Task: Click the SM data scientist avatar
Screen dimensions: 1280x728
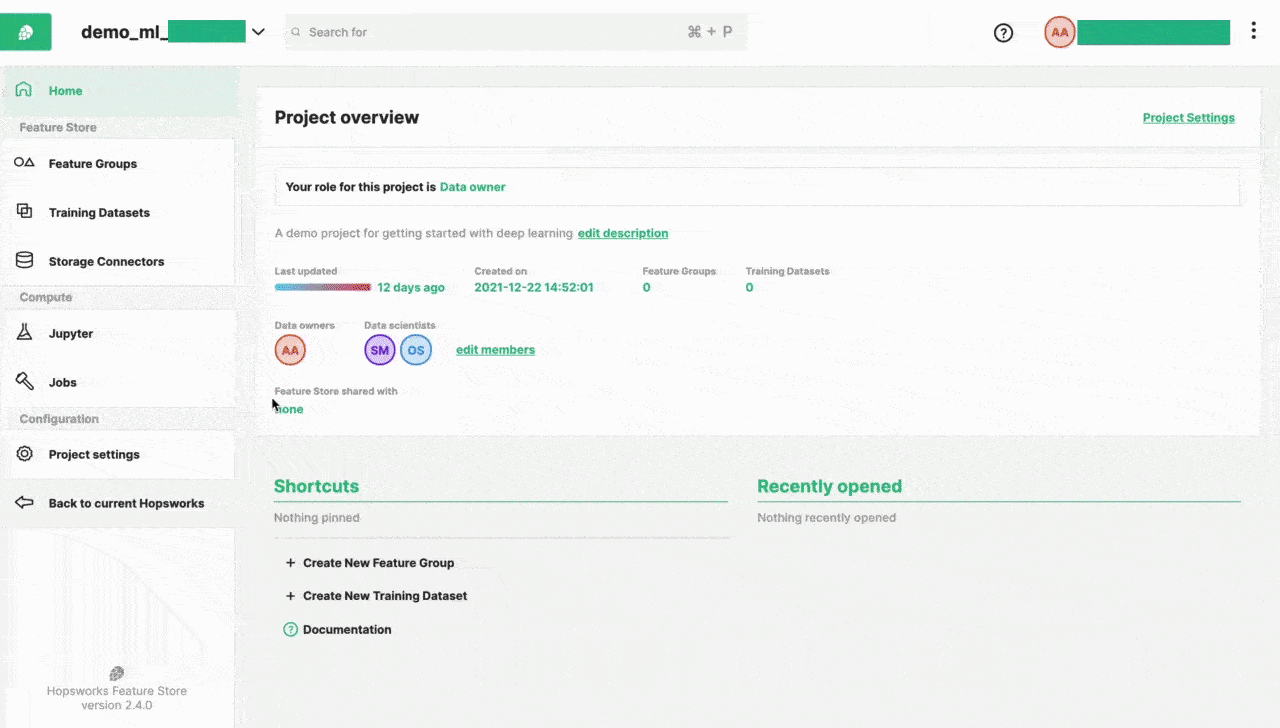Action: (x=380, y=350)
